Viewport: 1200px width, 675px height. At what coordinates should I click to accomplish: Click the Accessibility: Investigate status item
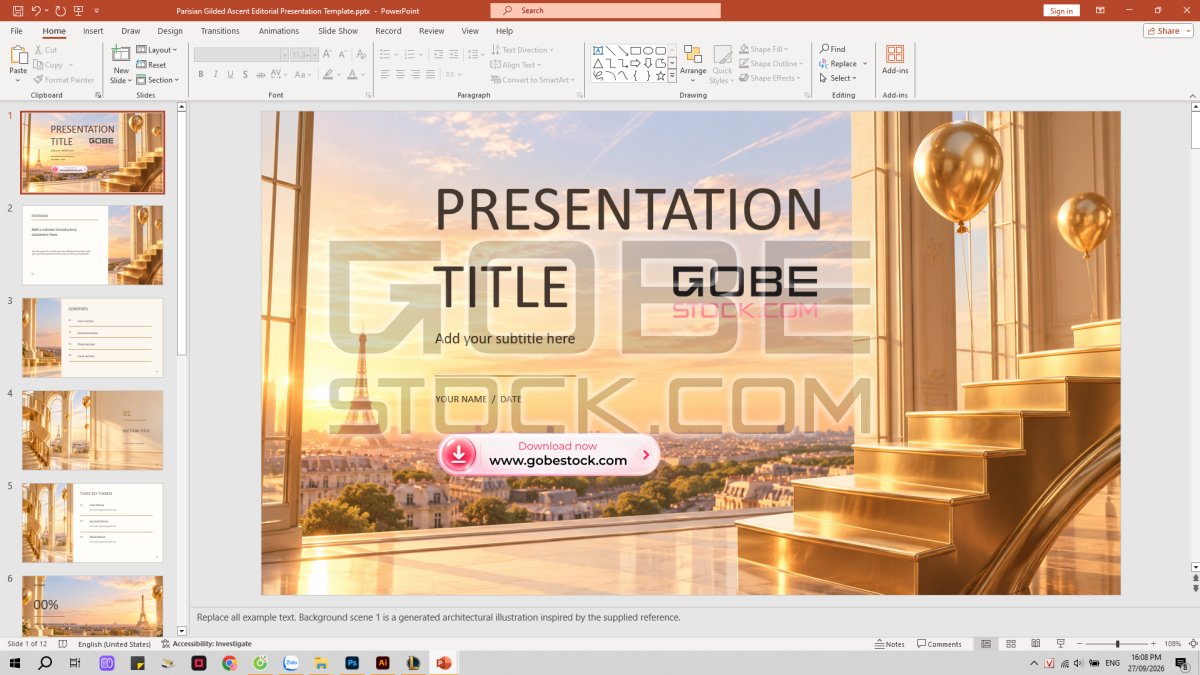[x=207, y=644]
